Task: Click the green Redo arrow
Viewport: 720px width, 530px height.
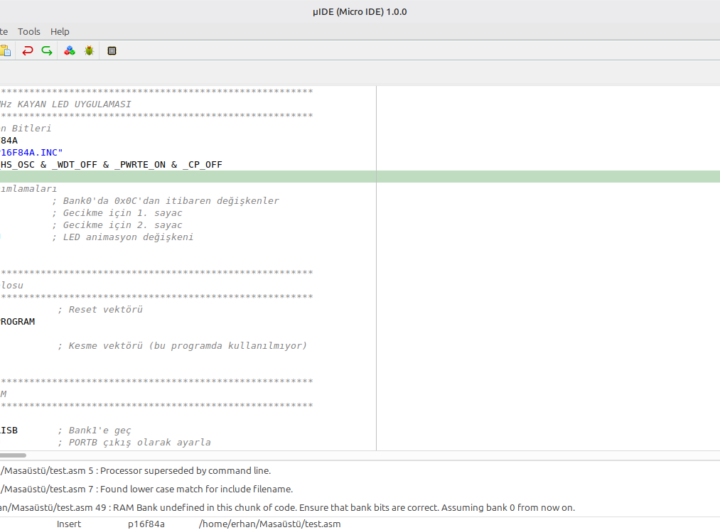Action: pyautogui.click(x=47, y=50)
